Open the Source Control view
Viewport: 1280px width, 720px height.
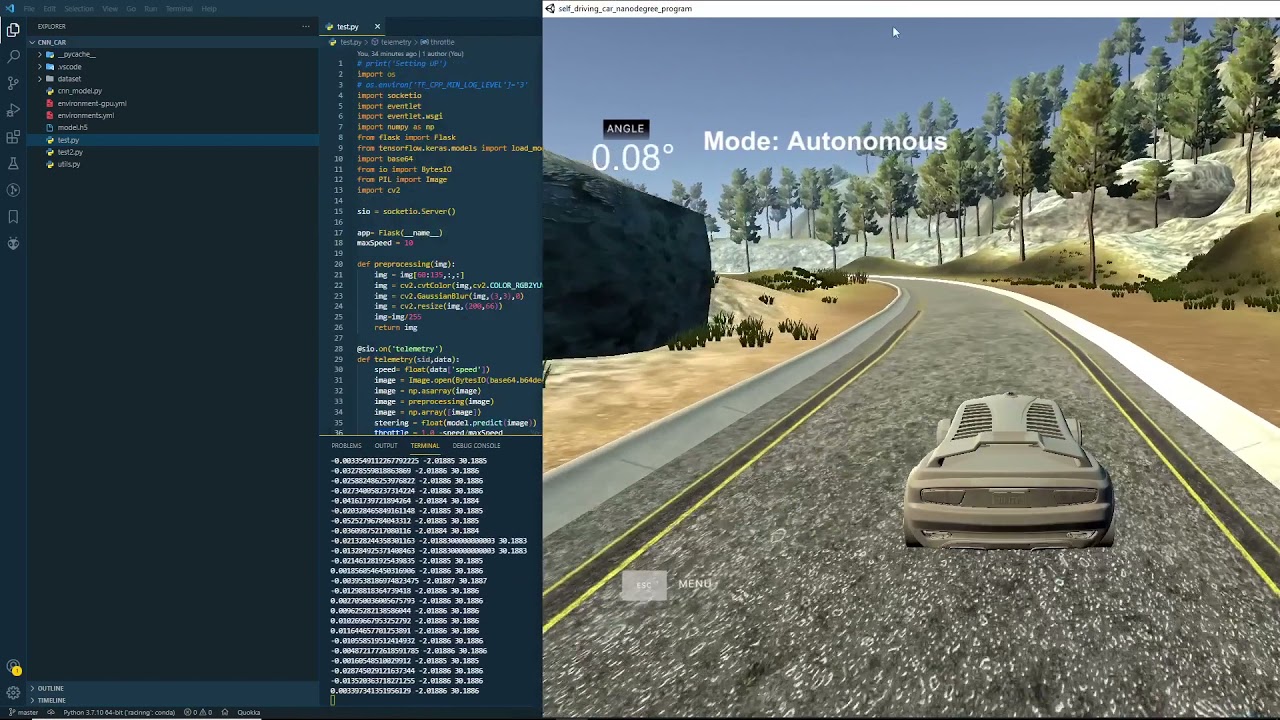pos(13,83)
